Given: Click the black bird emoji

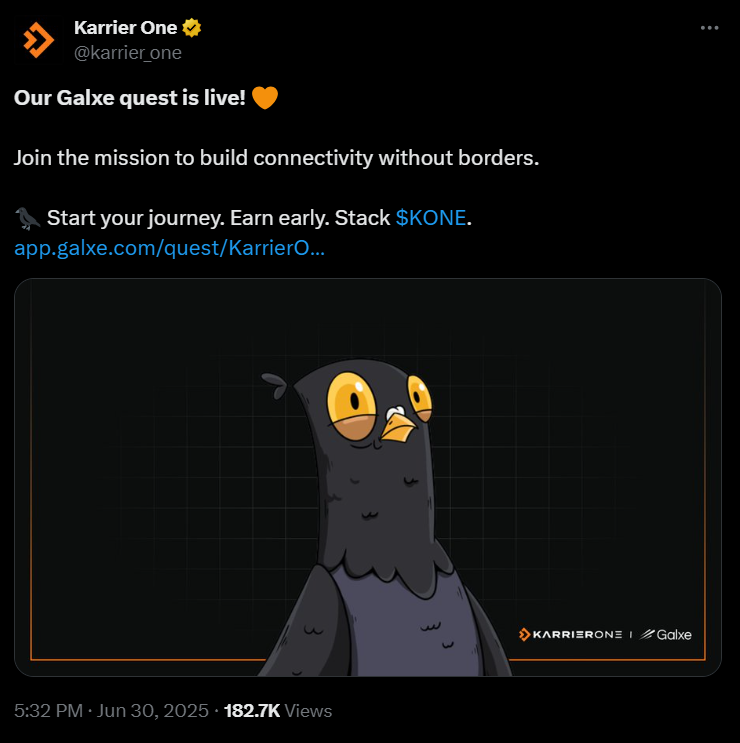Looking at the screenshot, I should 27,218.
